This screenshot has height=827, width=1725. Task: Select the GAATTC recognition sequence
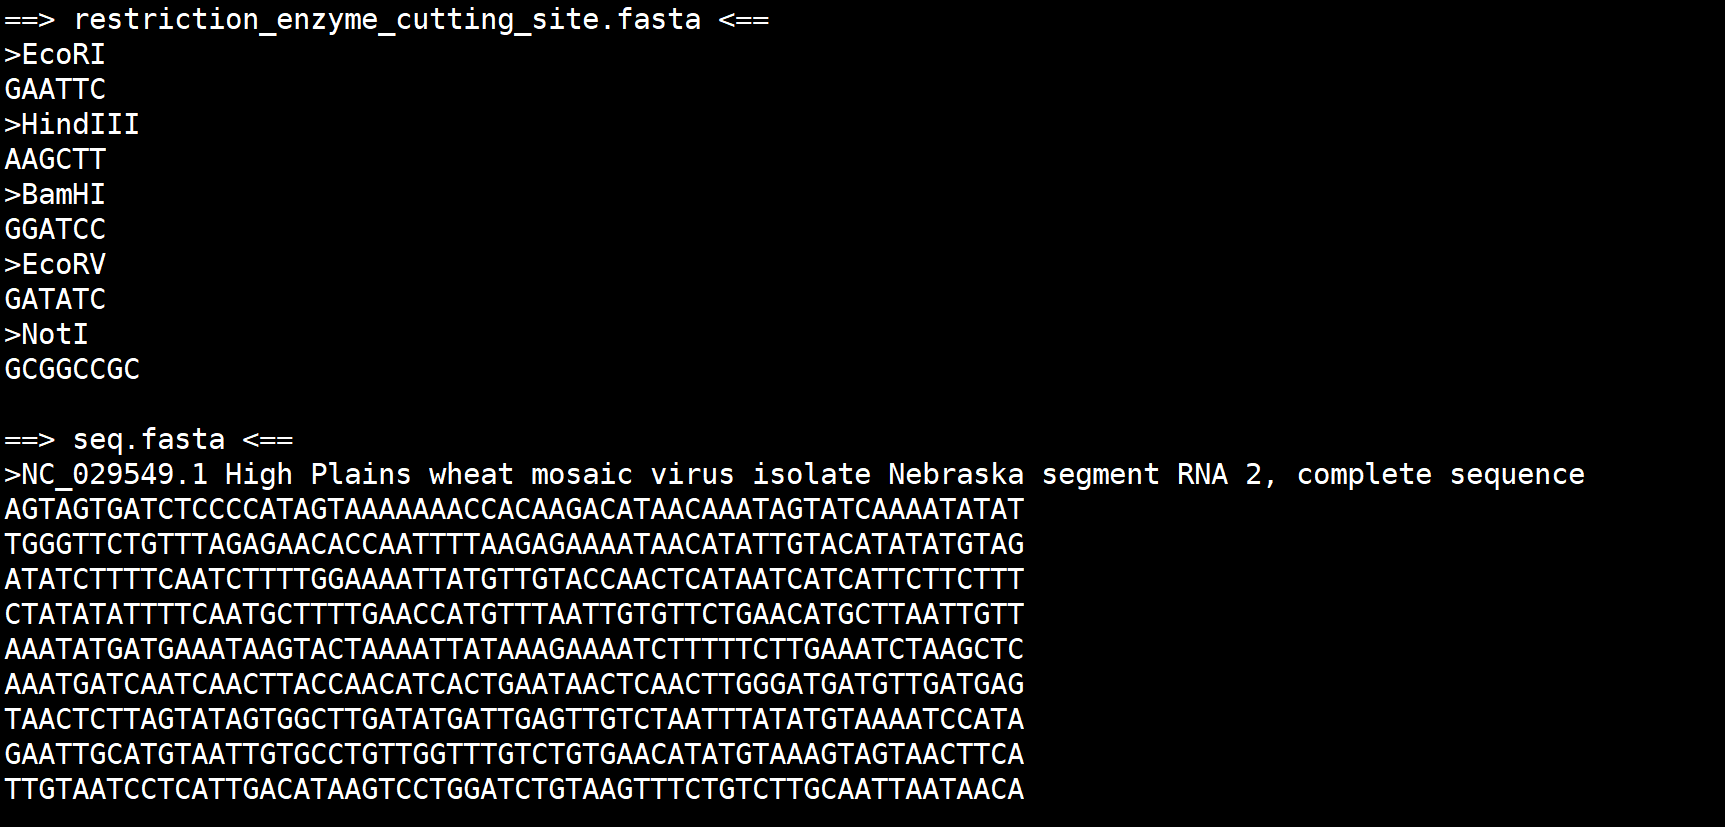click(x=55, y=89)
